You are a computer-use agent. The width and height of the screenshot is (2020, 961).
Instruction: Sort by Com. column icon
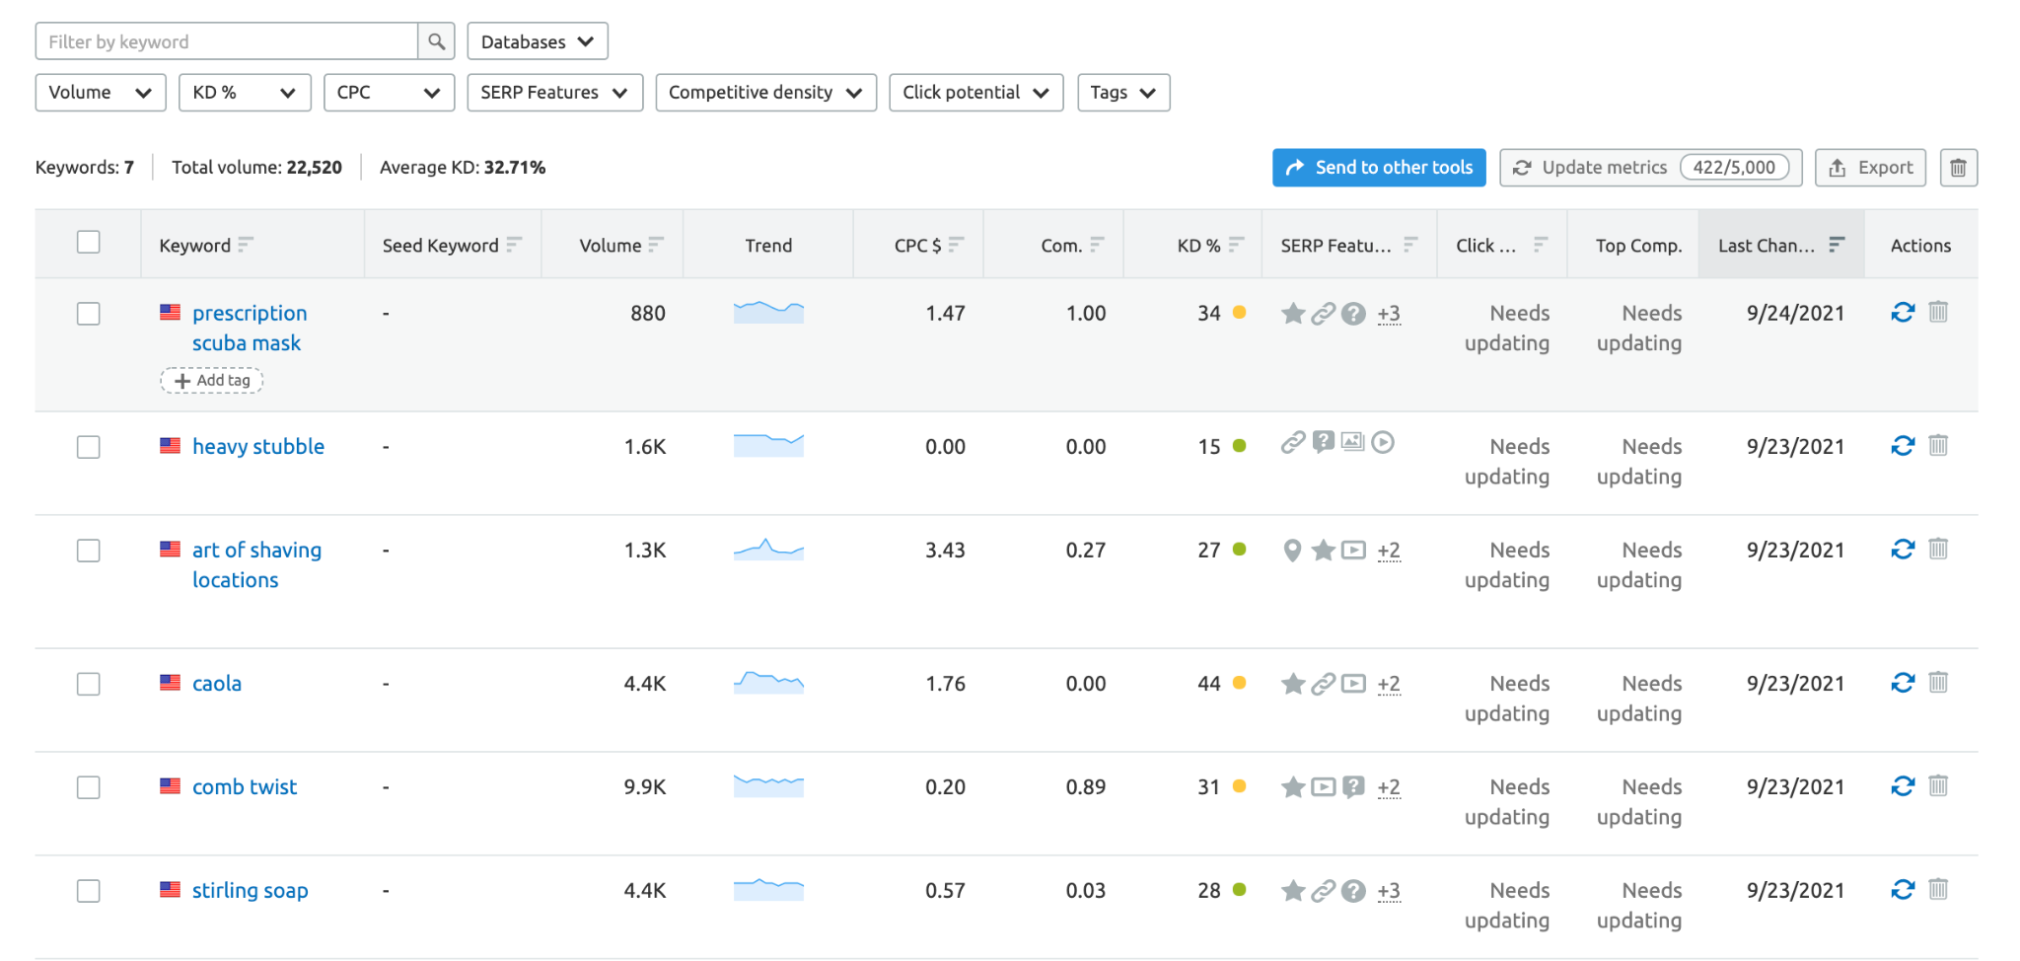pyautogui.click(x=1097, y=245)
